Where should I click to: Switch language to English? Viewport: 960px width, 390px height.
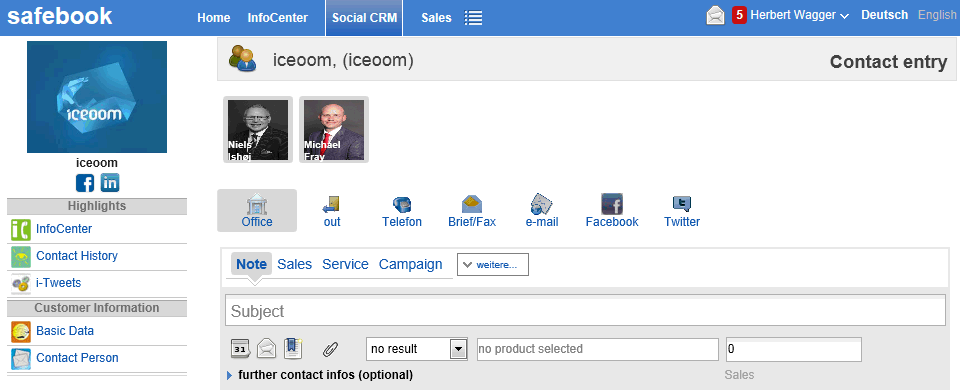tap(937, 15)
